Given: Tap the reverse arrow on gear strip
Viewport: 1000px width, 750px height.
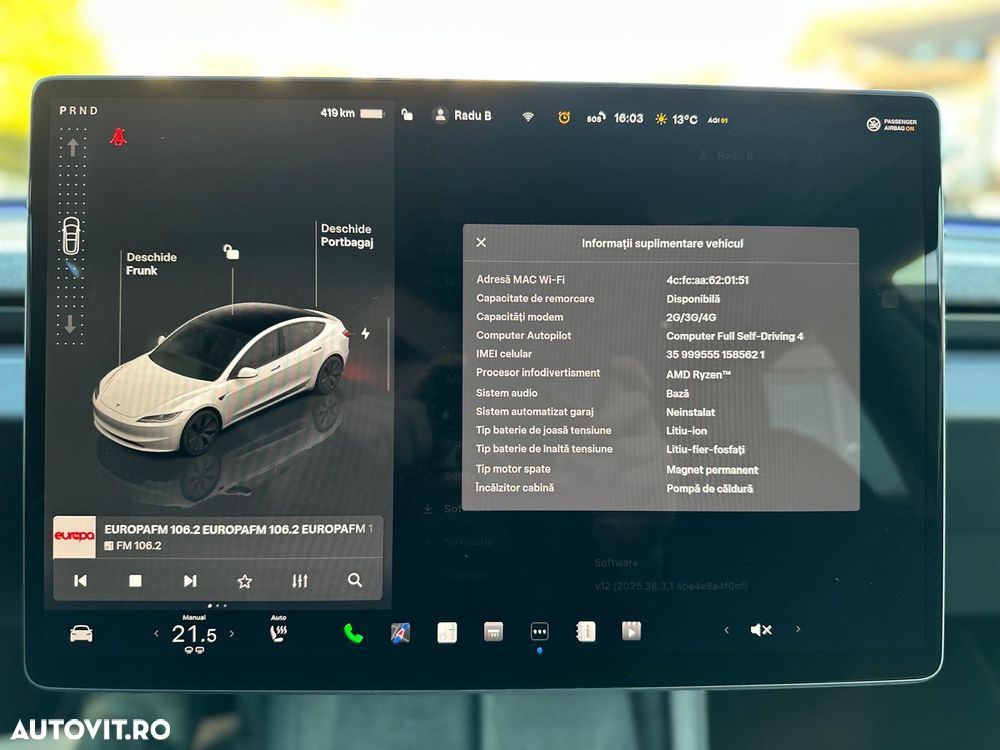Looking at the screenshot, I should tap(70, 324).
